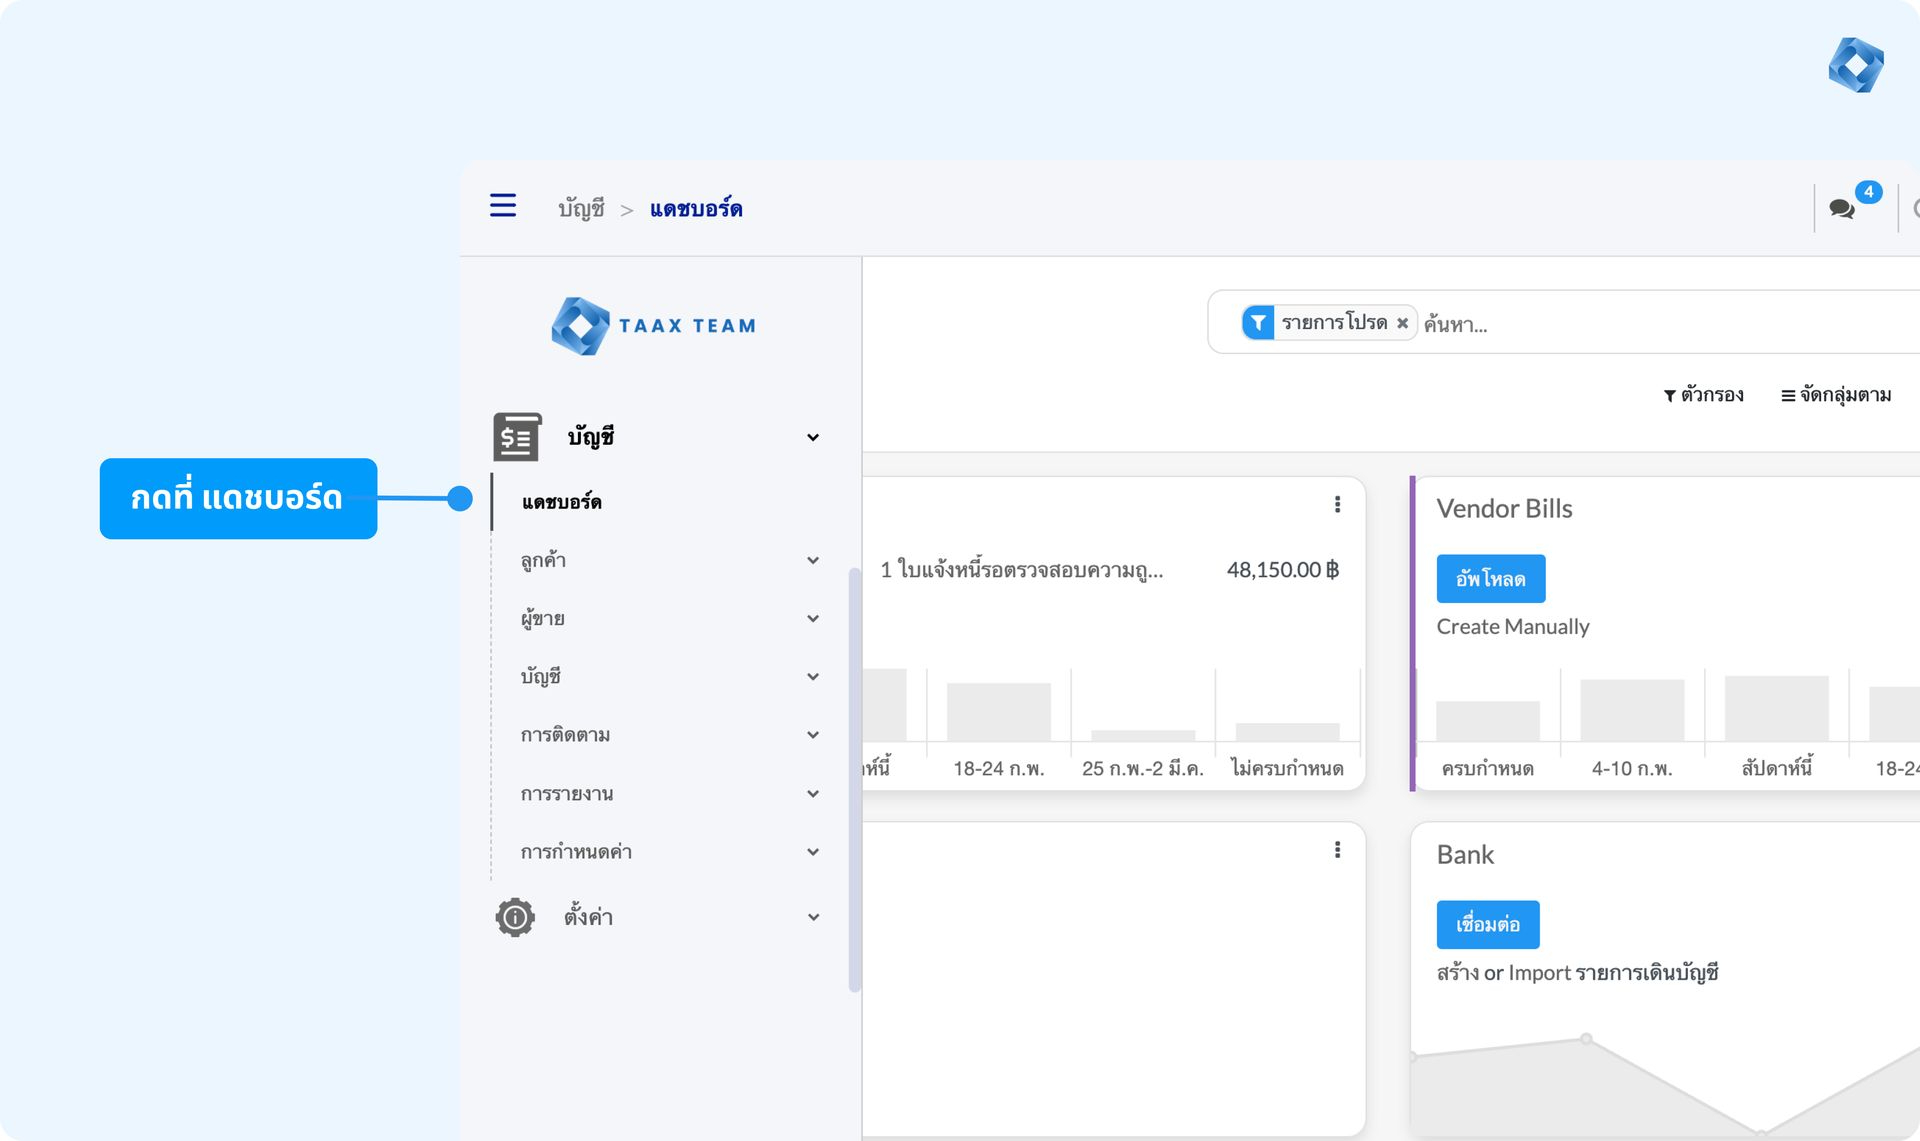This screenshot has width=1920, height=1141.
Task: Open the Vendor Bills card title
Action: 1504,509
